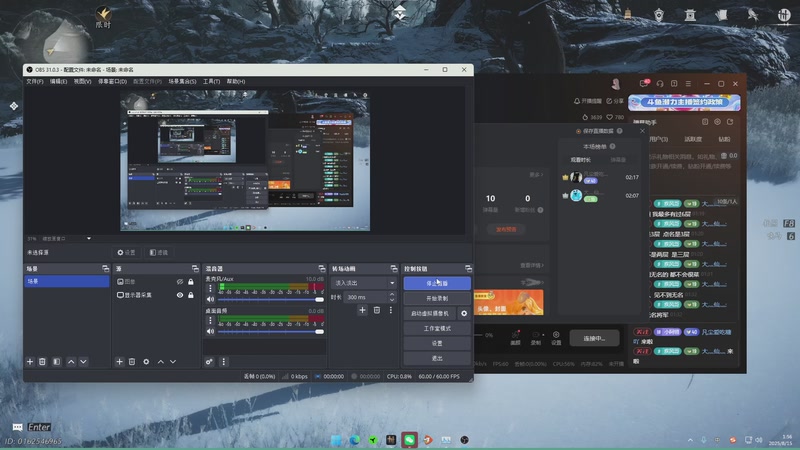This screenshot has width=800, height=450.
Task: Open the preview scaling dropdown below the preview
Action: pyautogui.click(x=89, y=238)
